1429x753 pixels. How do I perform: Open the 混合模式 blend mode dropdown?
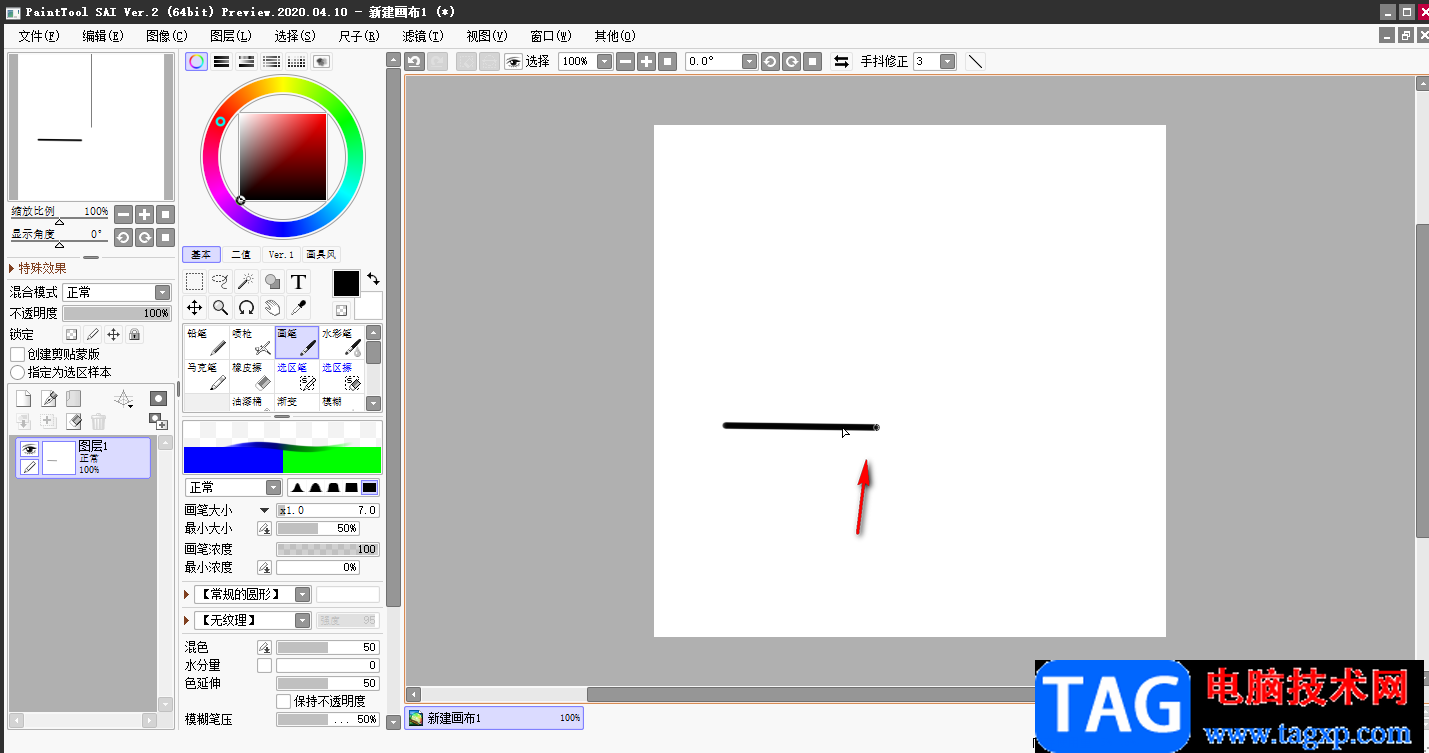[x=162, y=292]
